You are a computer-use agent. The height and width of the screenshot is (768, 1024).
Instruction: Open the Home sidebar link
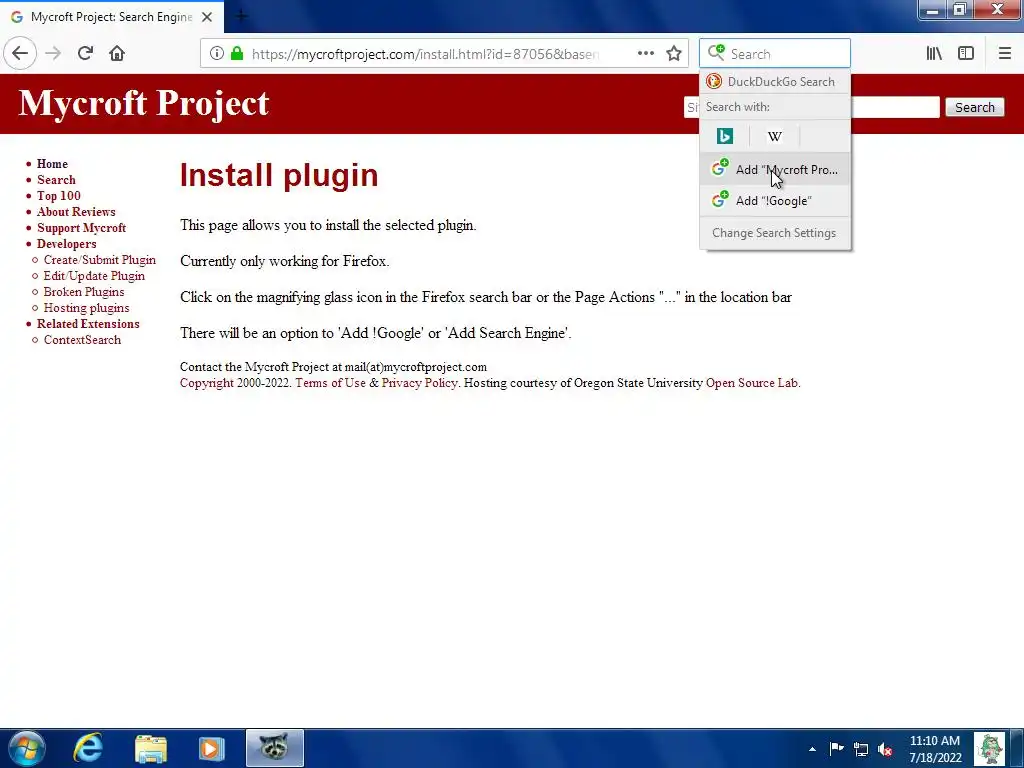point(52,164)
